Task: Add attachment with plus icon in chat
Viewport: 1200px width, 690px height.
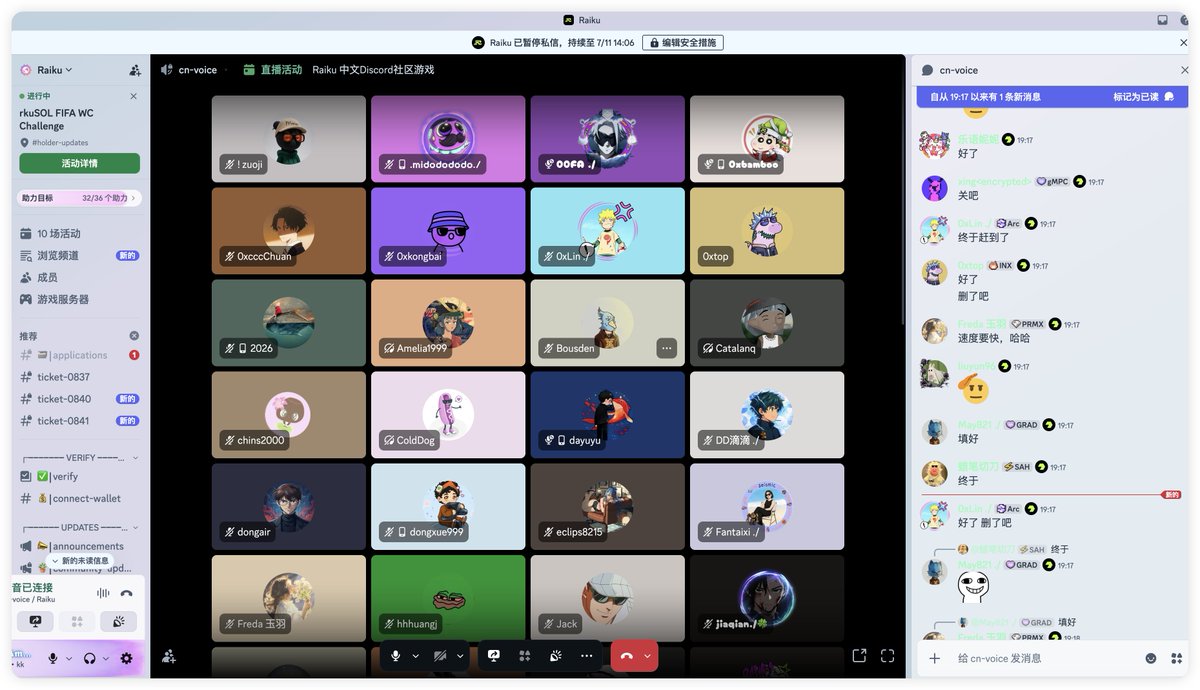Action: [935, 658]
